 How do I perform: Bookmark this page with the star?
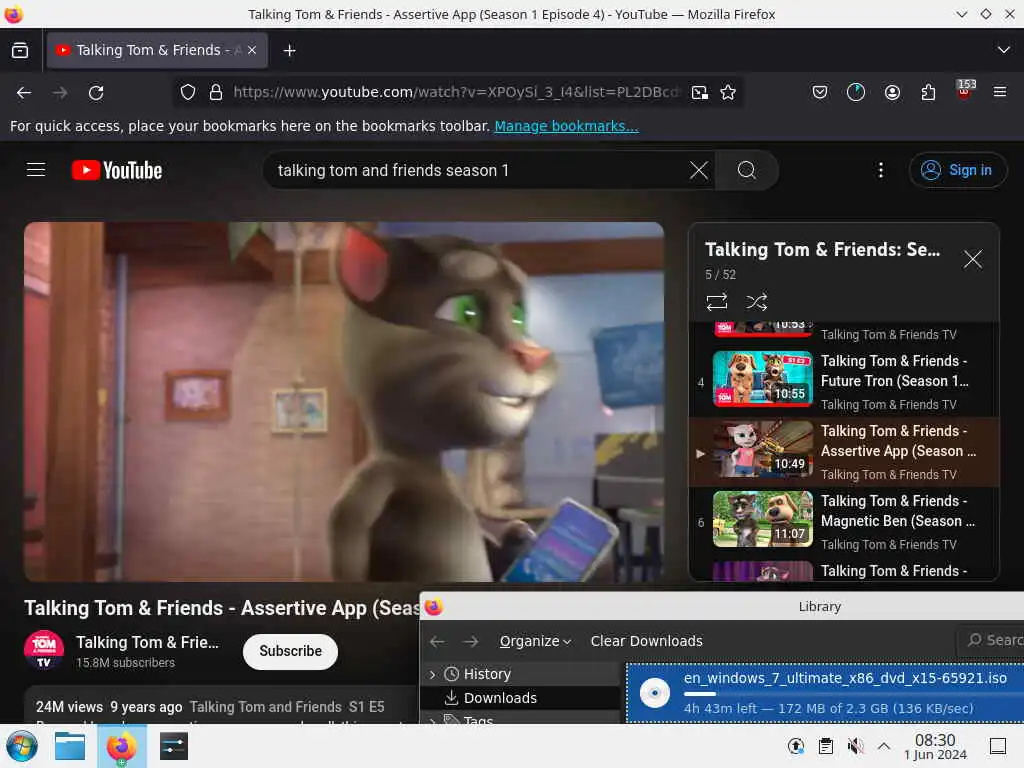click(x=728, y=93)
